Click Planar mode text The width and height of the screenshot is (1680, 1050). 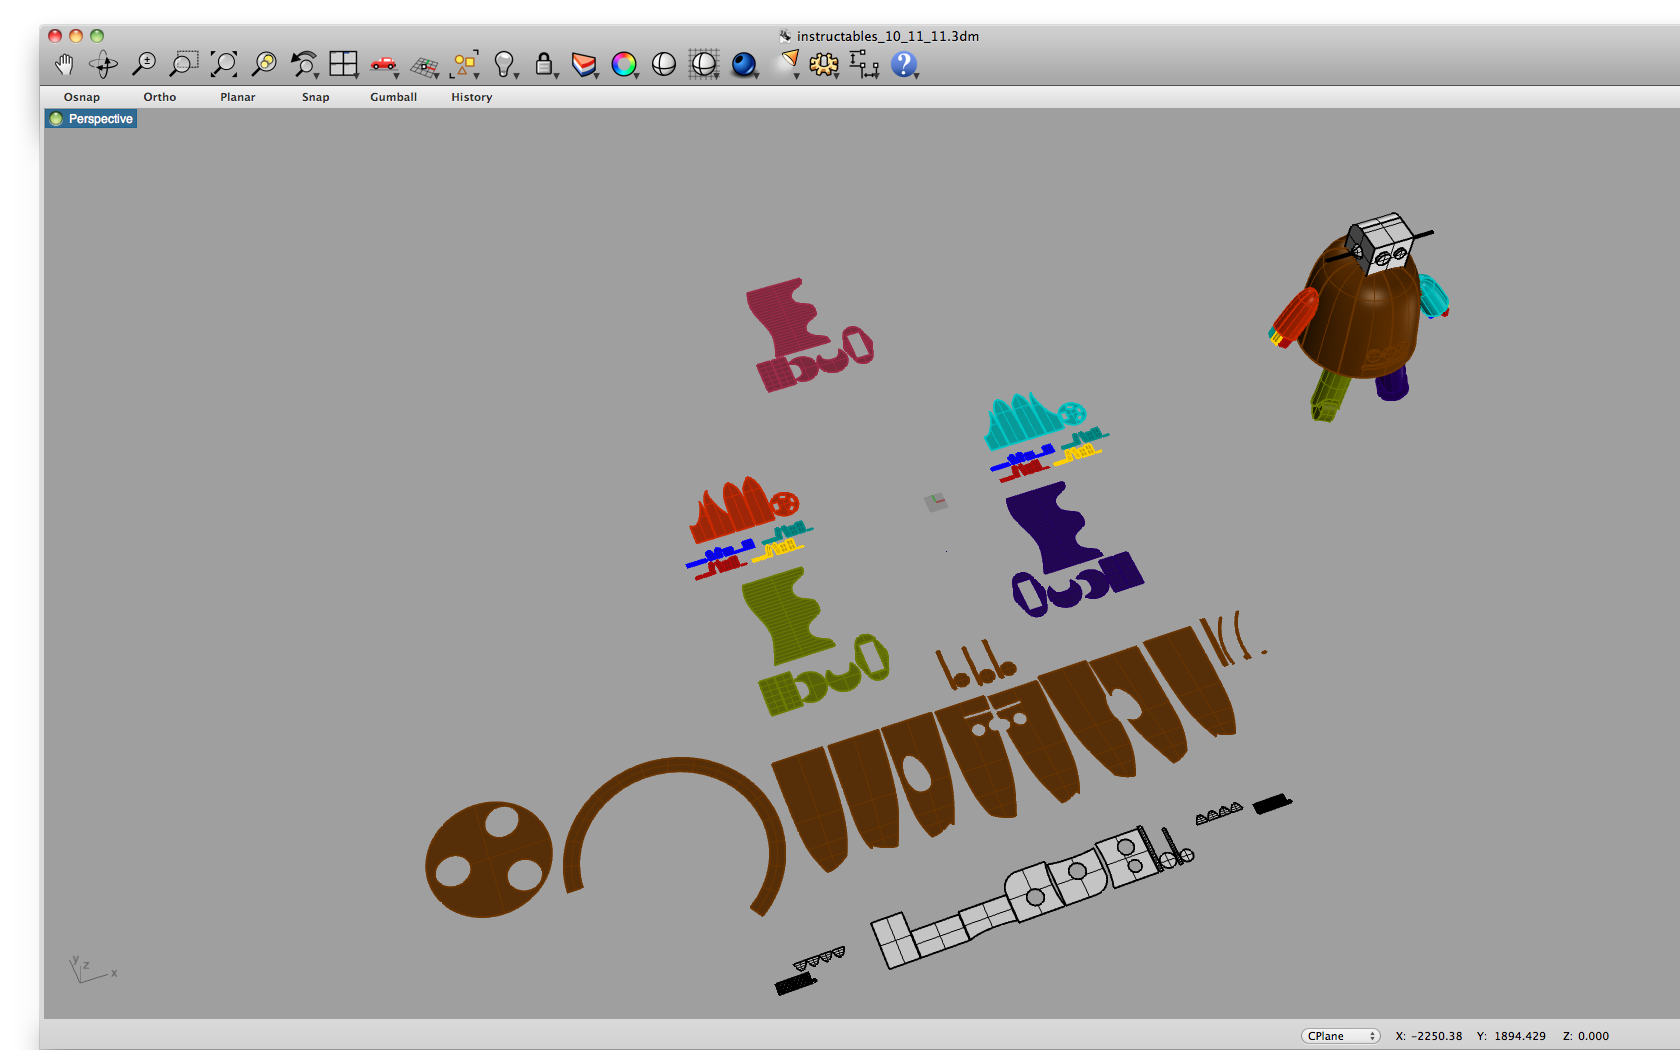coord(237,97)
